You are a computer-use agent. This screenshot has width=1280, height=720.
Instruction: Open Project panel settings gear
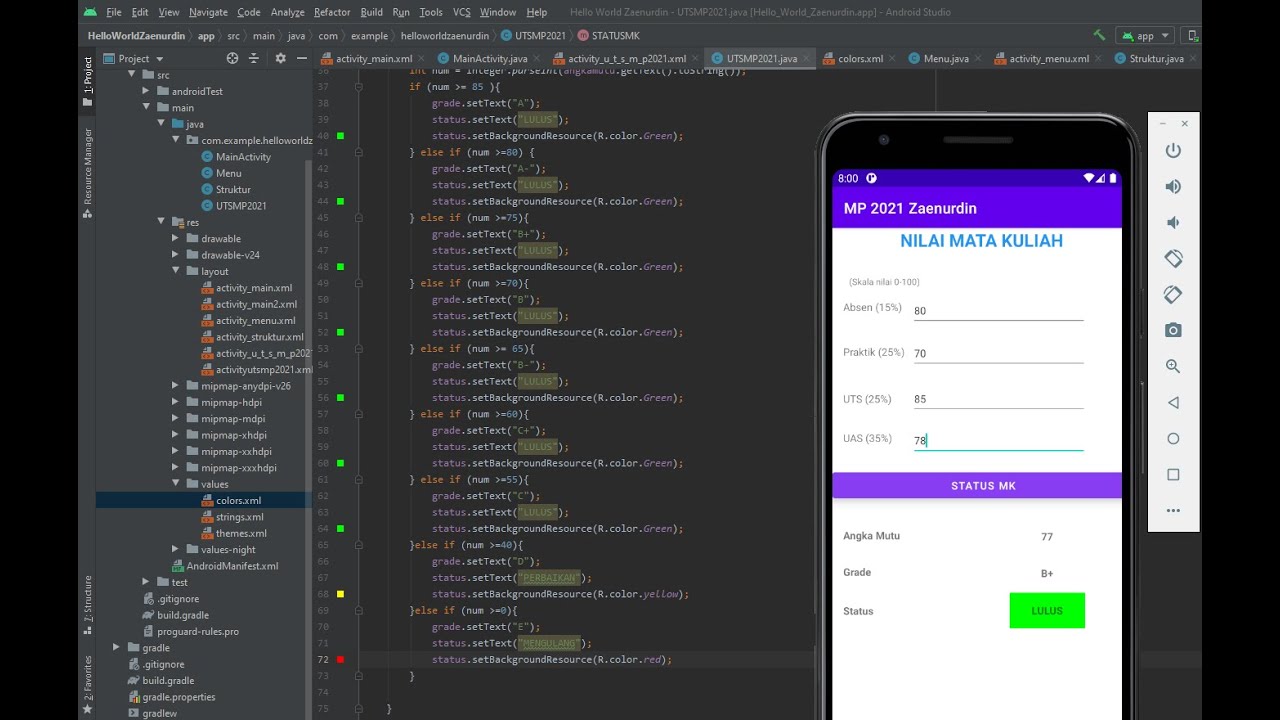pyautogui.click(x=280, y=59)
